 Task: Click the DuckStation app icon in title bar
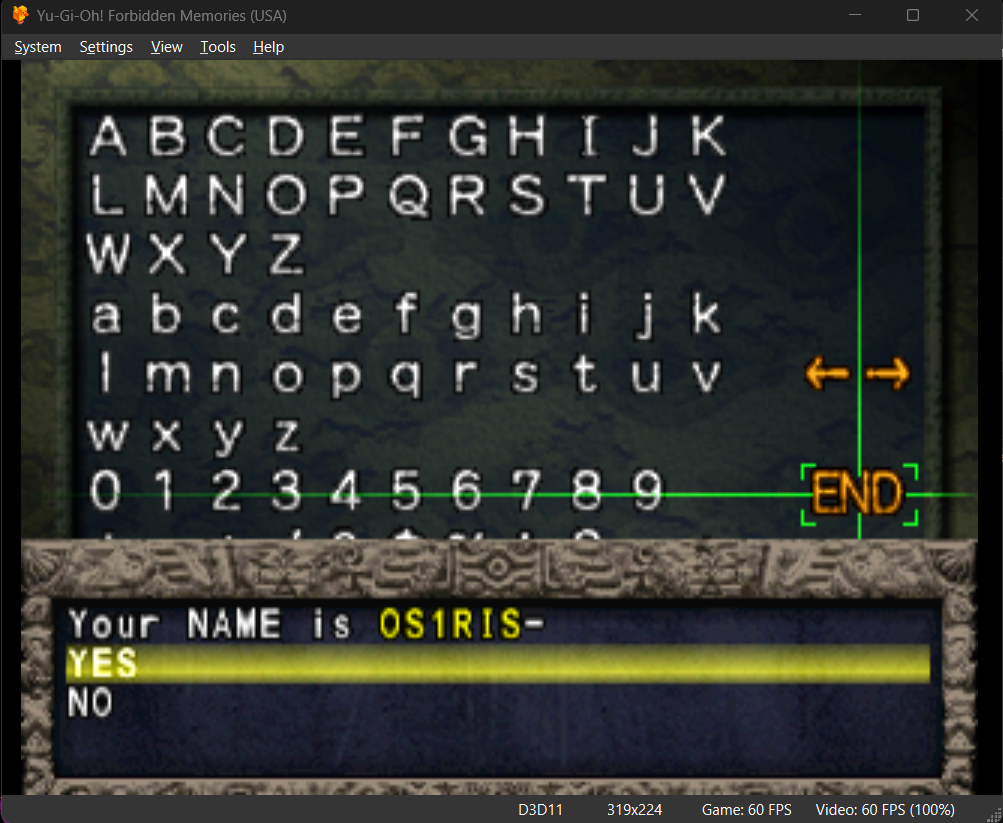(20, 15)
